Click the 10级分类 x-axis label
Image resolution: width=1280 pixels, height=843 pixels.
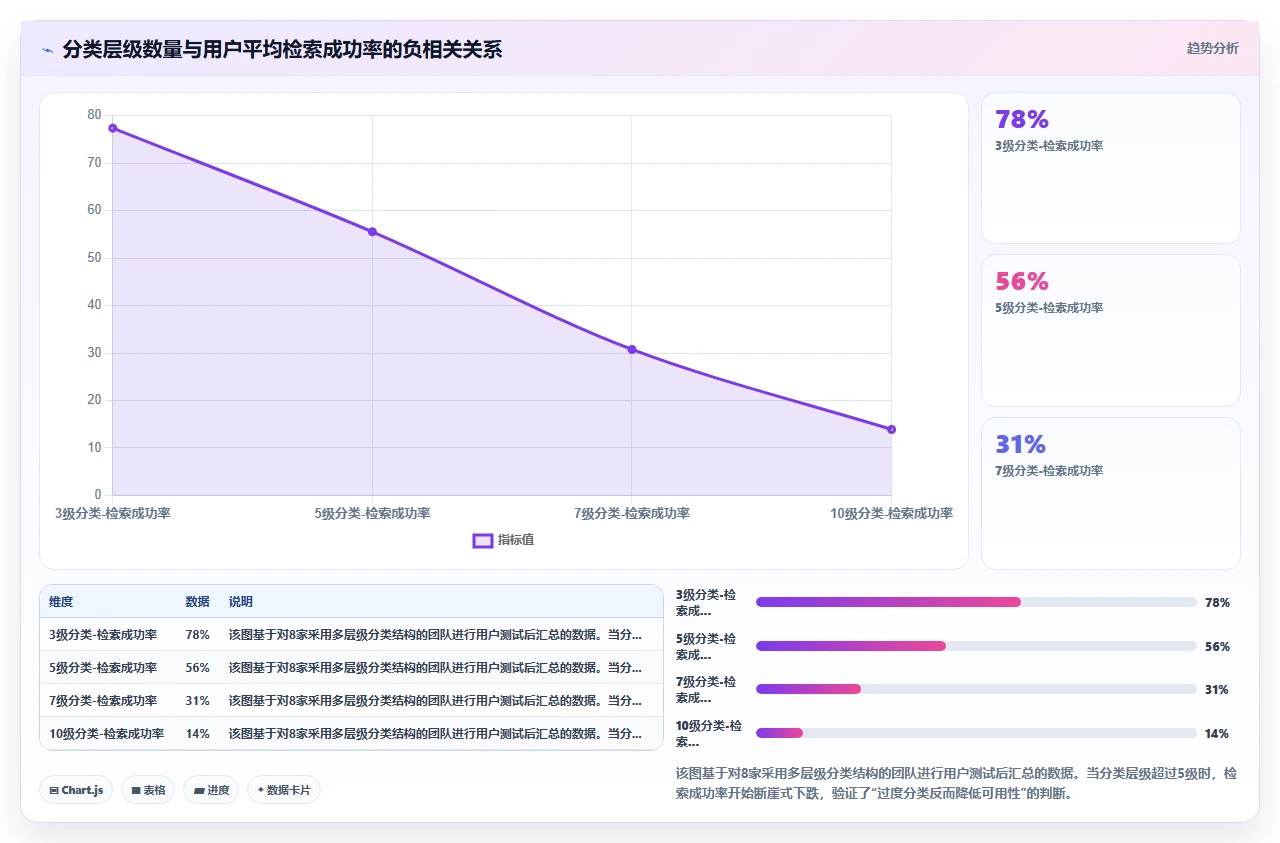(x=891, y=513)
